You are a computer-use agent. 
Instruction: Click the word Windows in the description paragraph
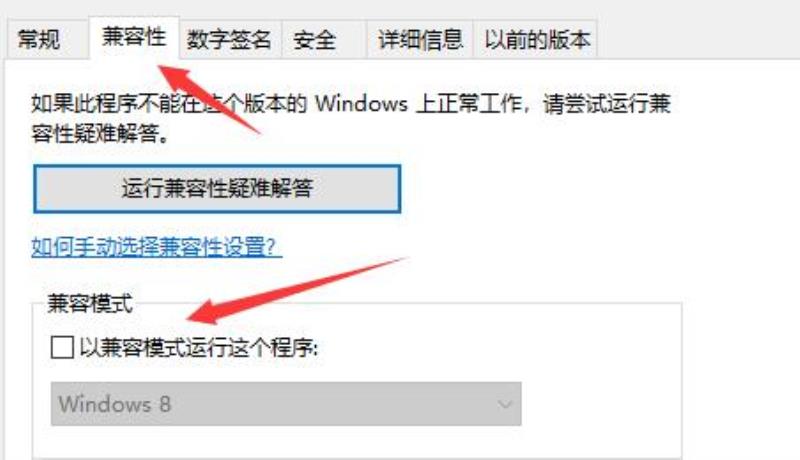coord(361,104)
